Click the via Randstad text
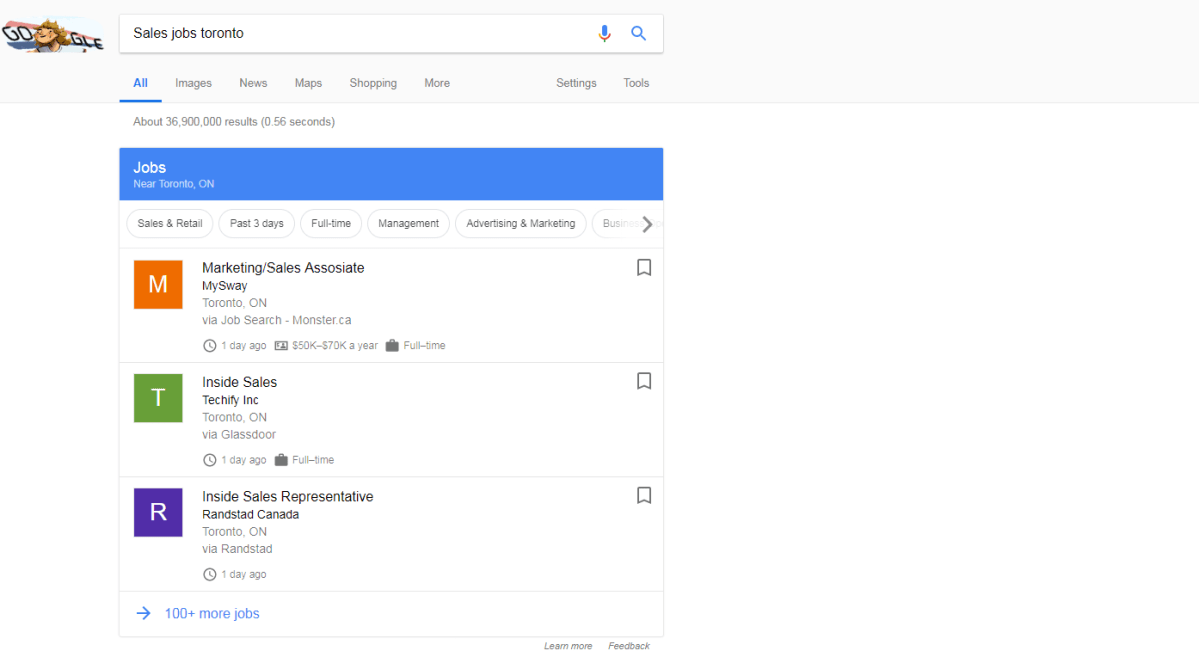Screen dimensions: 1199x657 (237, 549)
